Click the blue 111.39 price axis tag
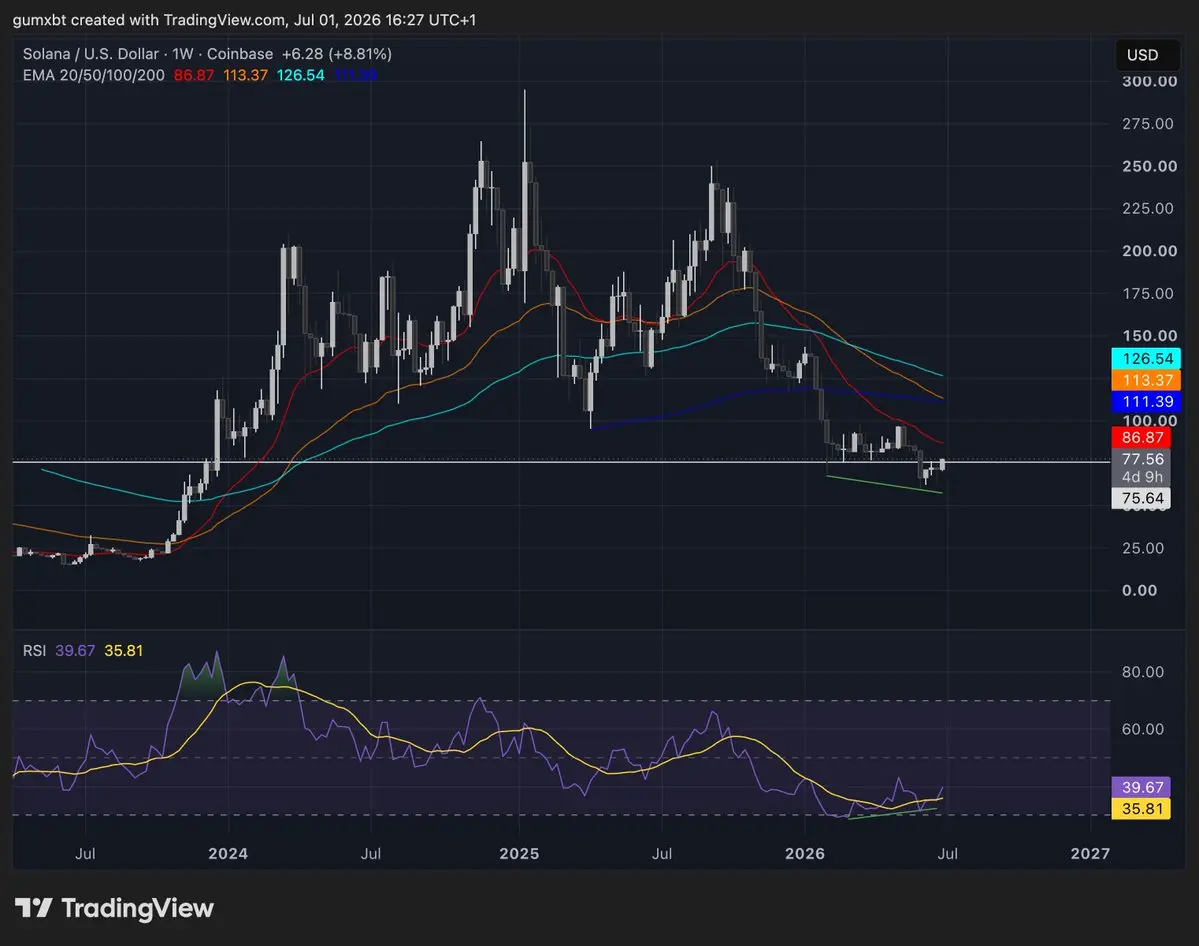This screenshot has width=1199, height=946. point(1145,401)
